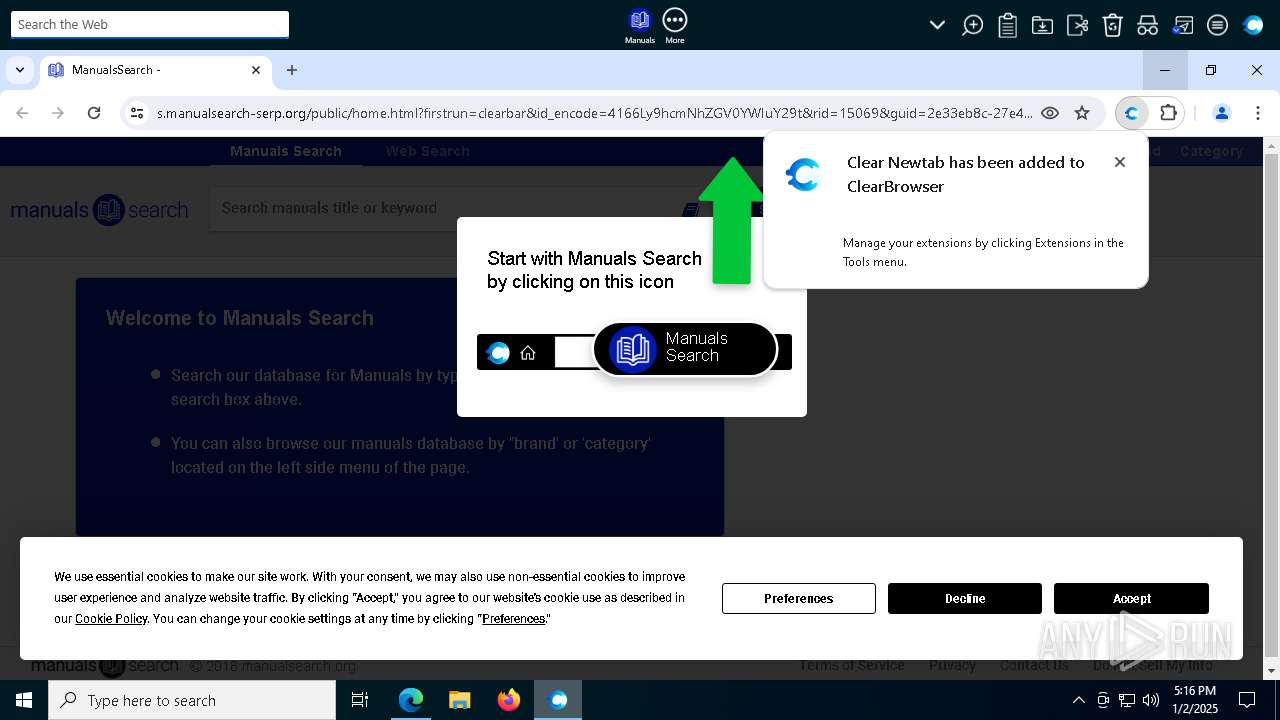Open the notification center icon
Screen dimensions: 1280x720
1247,700
